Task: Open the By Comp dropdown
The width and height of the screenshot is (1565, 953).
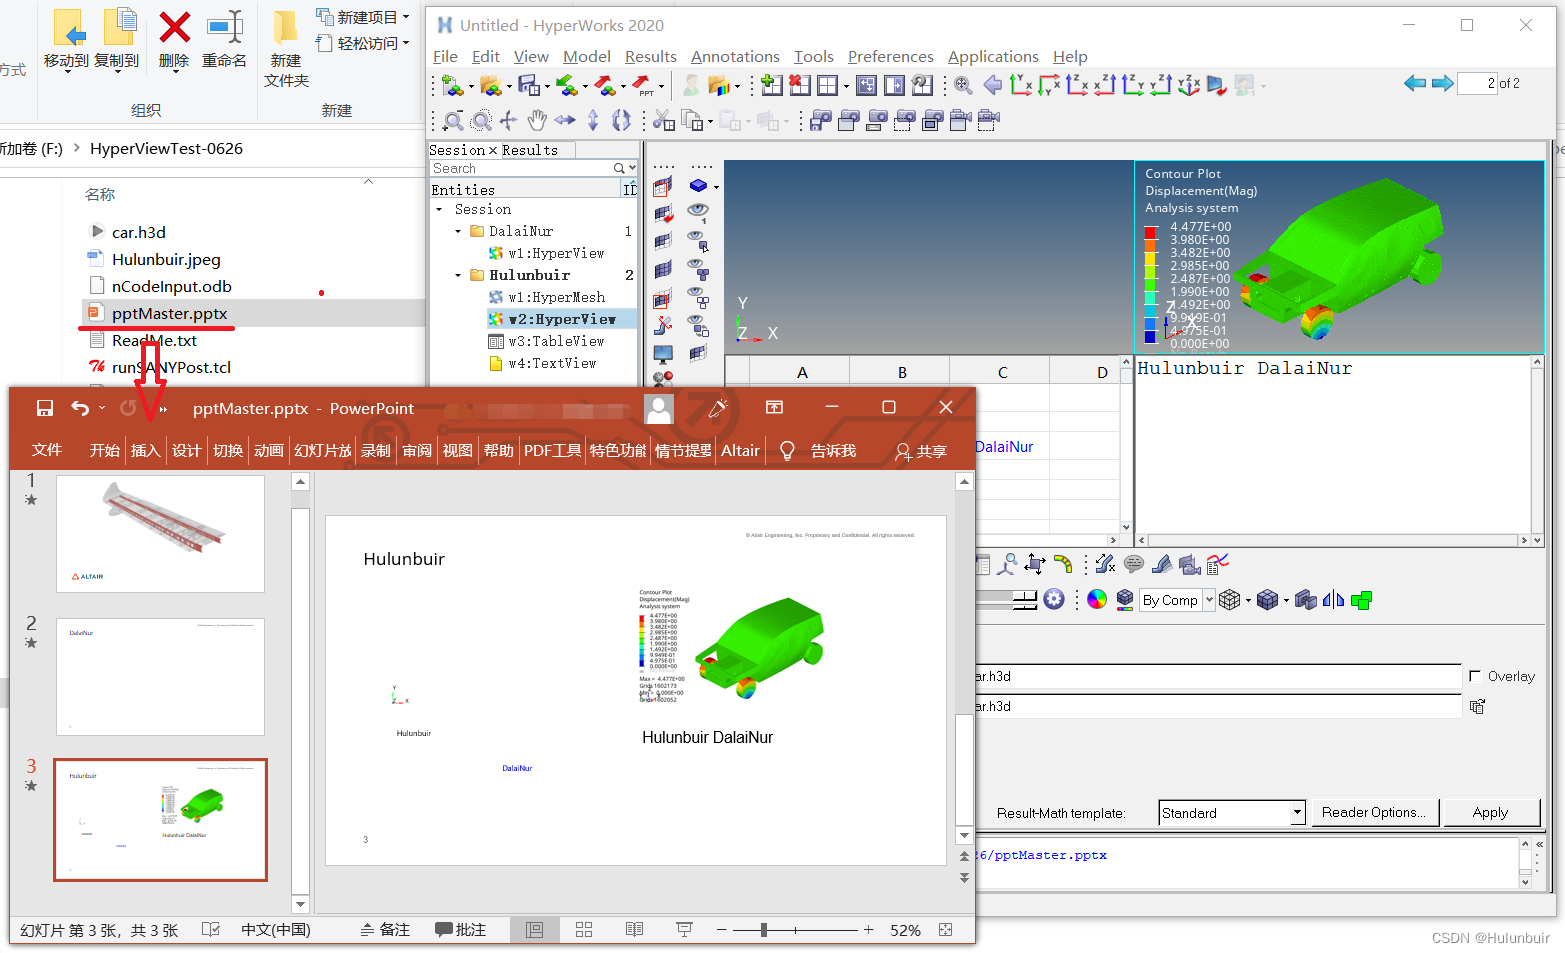Action: point(1209,599)
